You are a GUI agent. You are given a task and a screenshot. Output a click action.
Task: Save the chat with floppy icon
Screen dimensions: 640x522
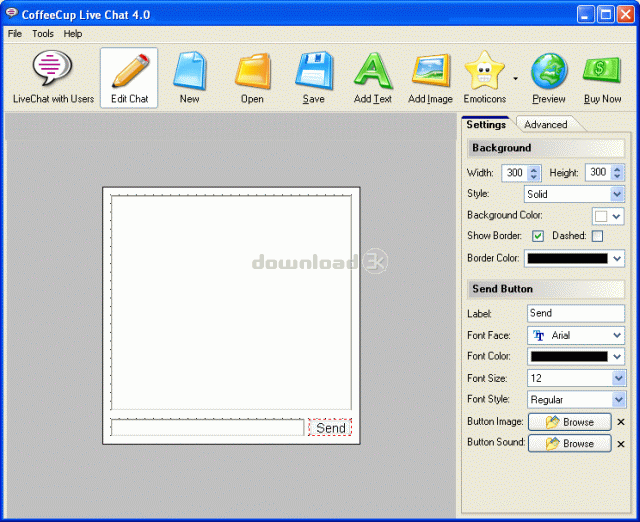pyautogui.click(x=313, y=78)
